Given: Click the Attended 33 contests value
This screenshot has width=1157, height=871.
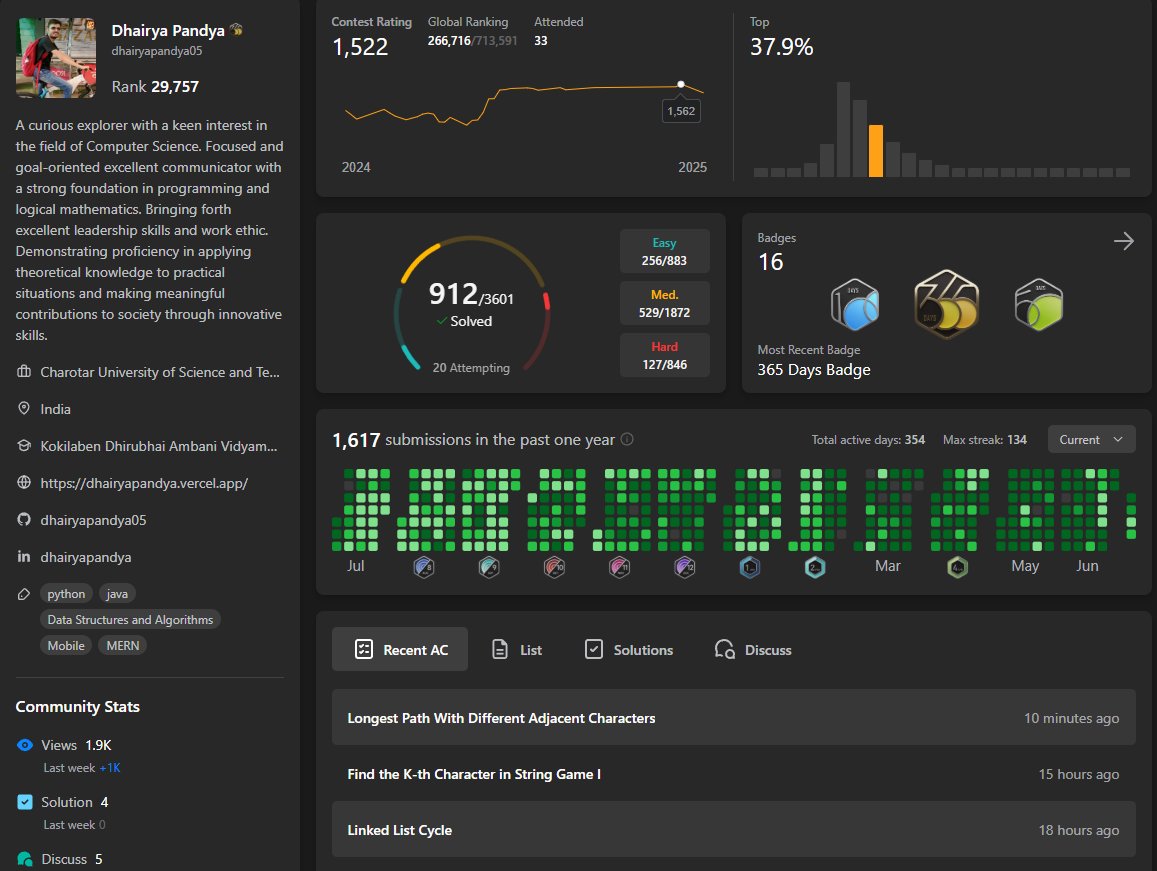Looking at the screenshot, I should click(x=541, y=41).
